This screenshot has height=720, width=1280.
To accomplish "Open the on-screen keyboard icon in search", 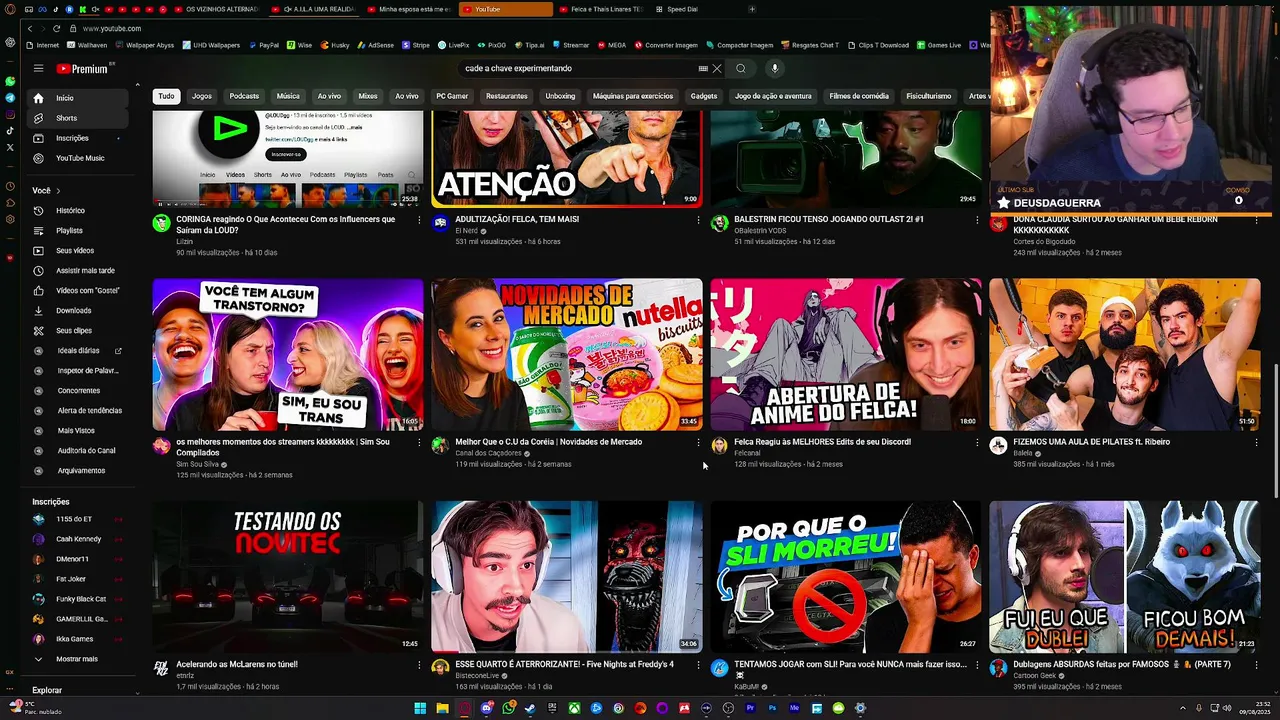I will 703,68.
